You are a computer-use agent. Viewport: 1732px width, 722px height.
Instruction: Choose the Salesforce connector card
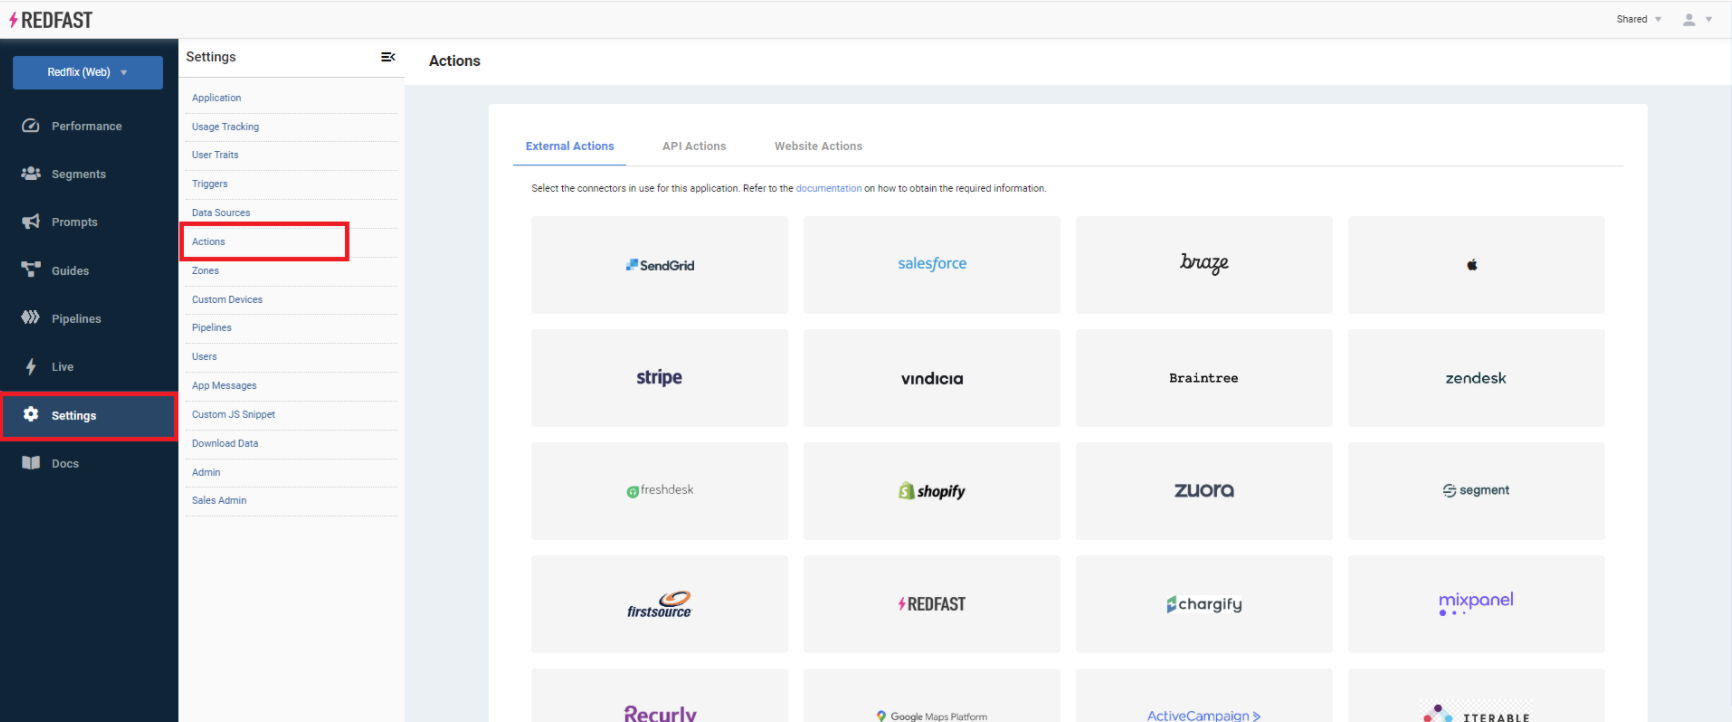point(932,265)
